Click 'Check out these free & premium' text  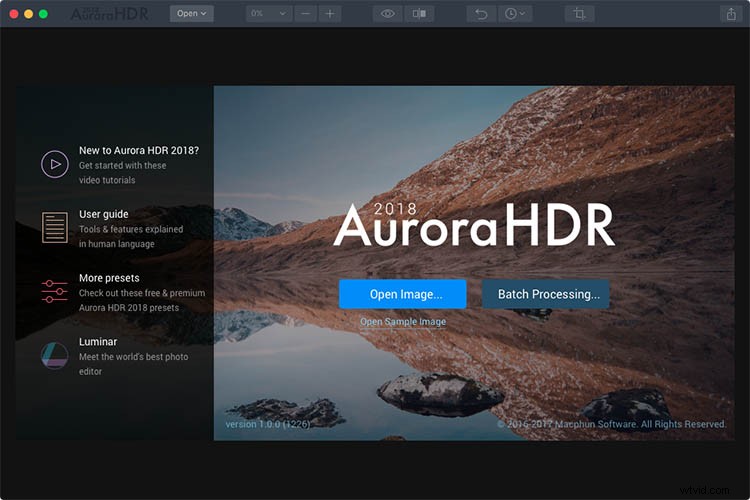point(142,293)
